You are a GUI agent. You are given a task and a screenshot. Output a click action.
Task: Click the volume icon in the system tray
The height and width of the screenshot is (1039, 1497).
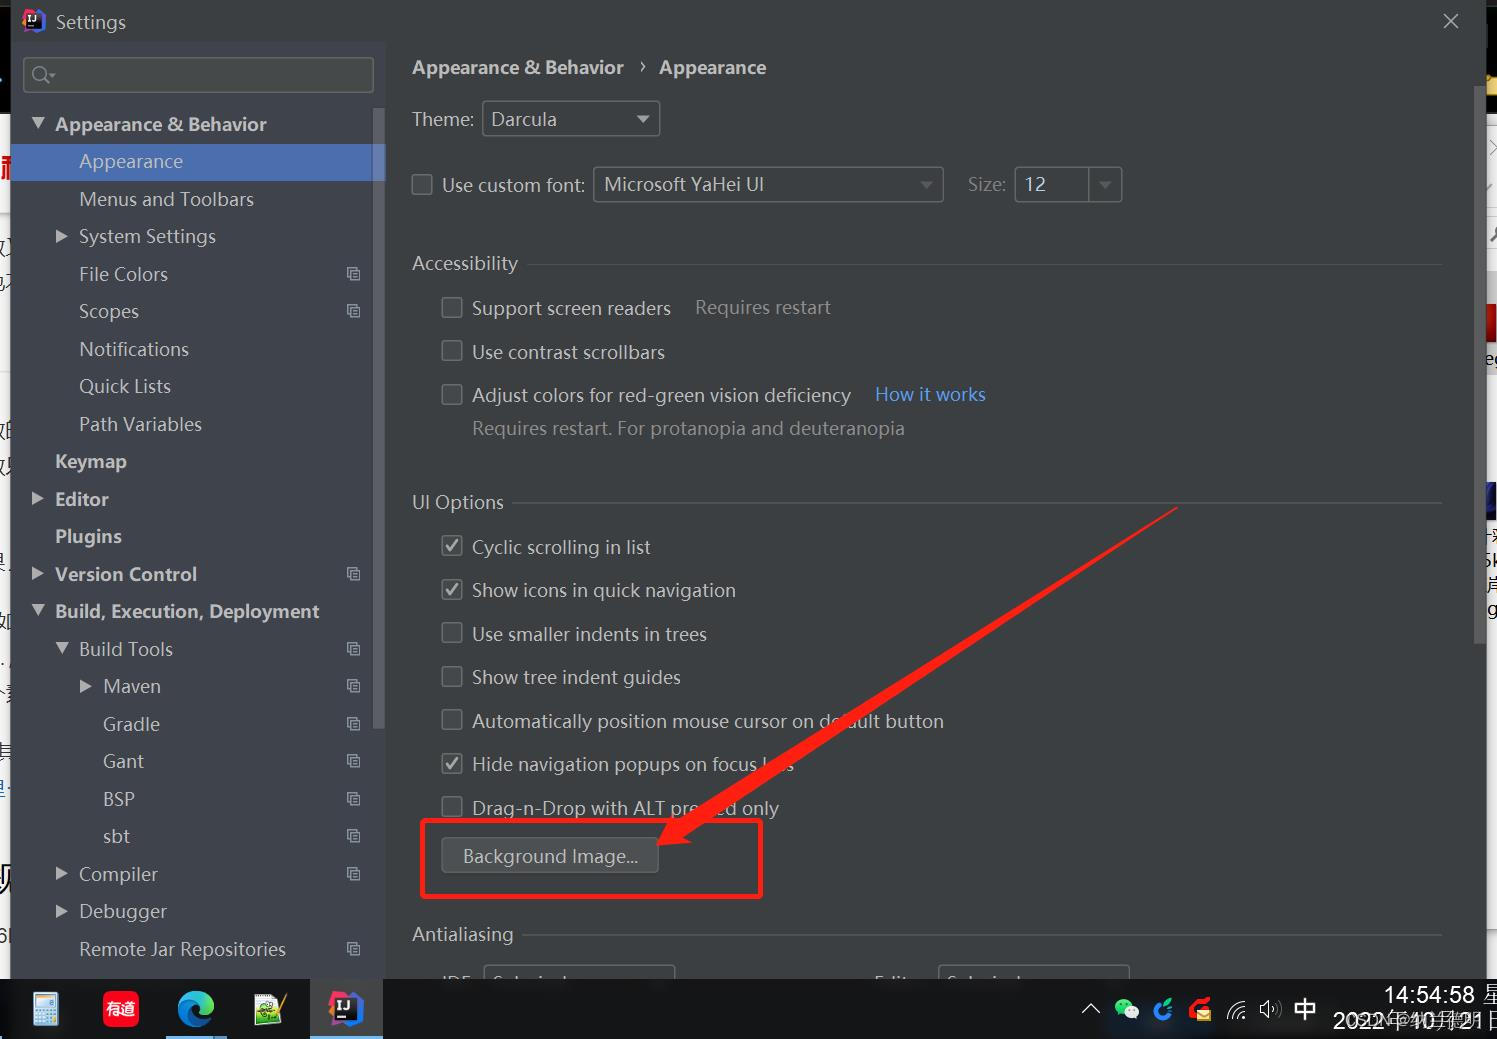[1270, 1009]
